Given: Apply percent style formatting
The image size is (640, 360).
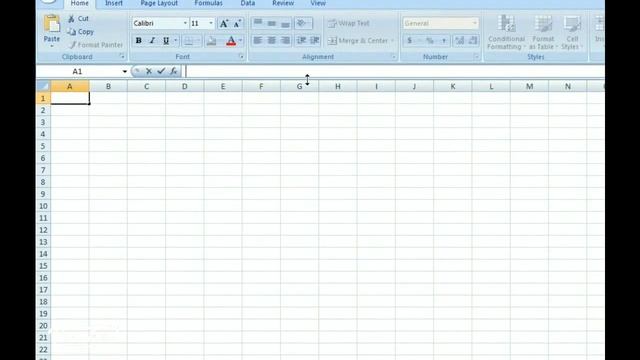Looking at the screenshot, I should (430, 40).
